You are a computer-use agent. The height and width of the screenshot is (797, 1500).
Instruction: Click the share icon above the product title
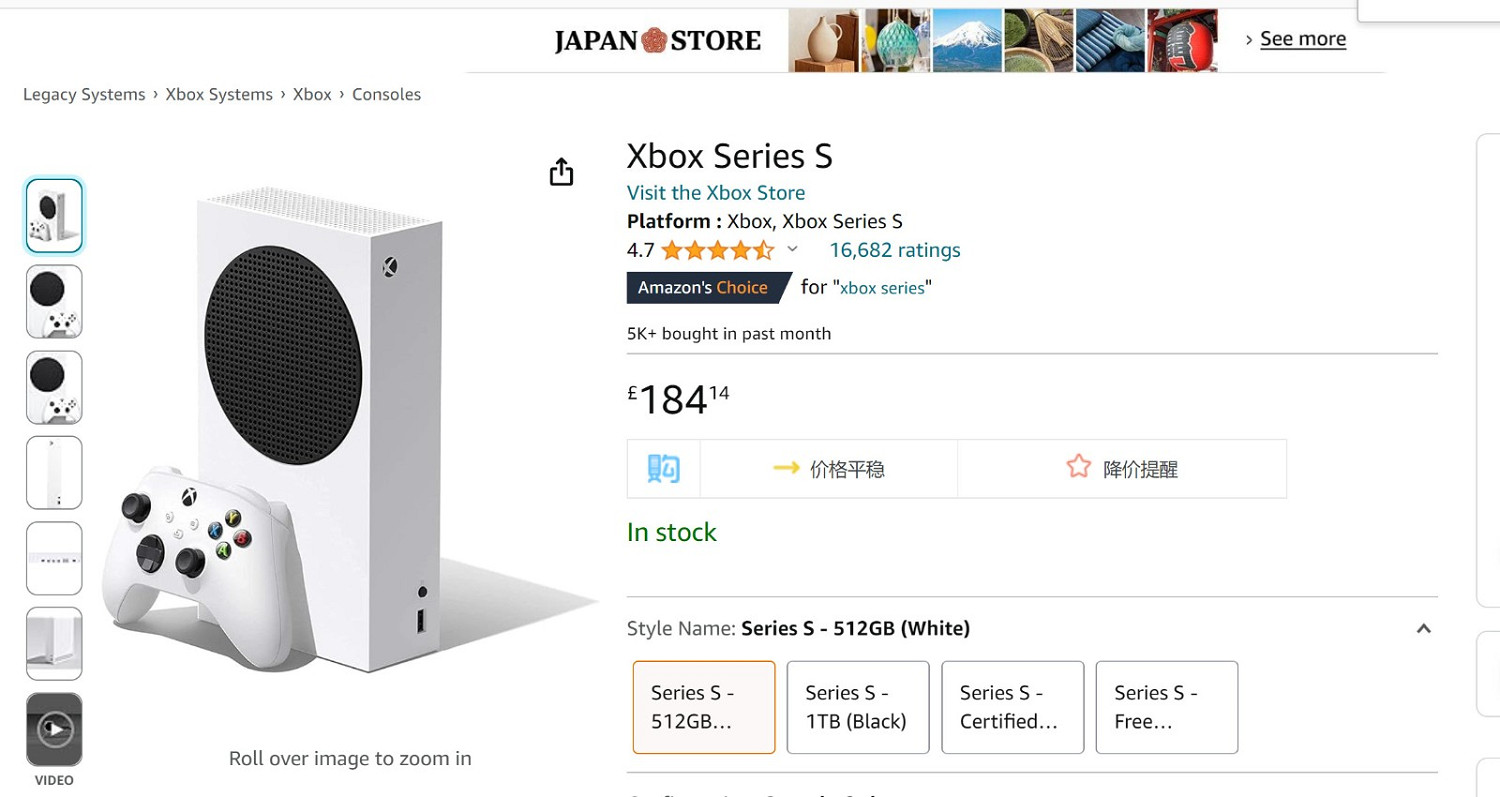(561, 171)
